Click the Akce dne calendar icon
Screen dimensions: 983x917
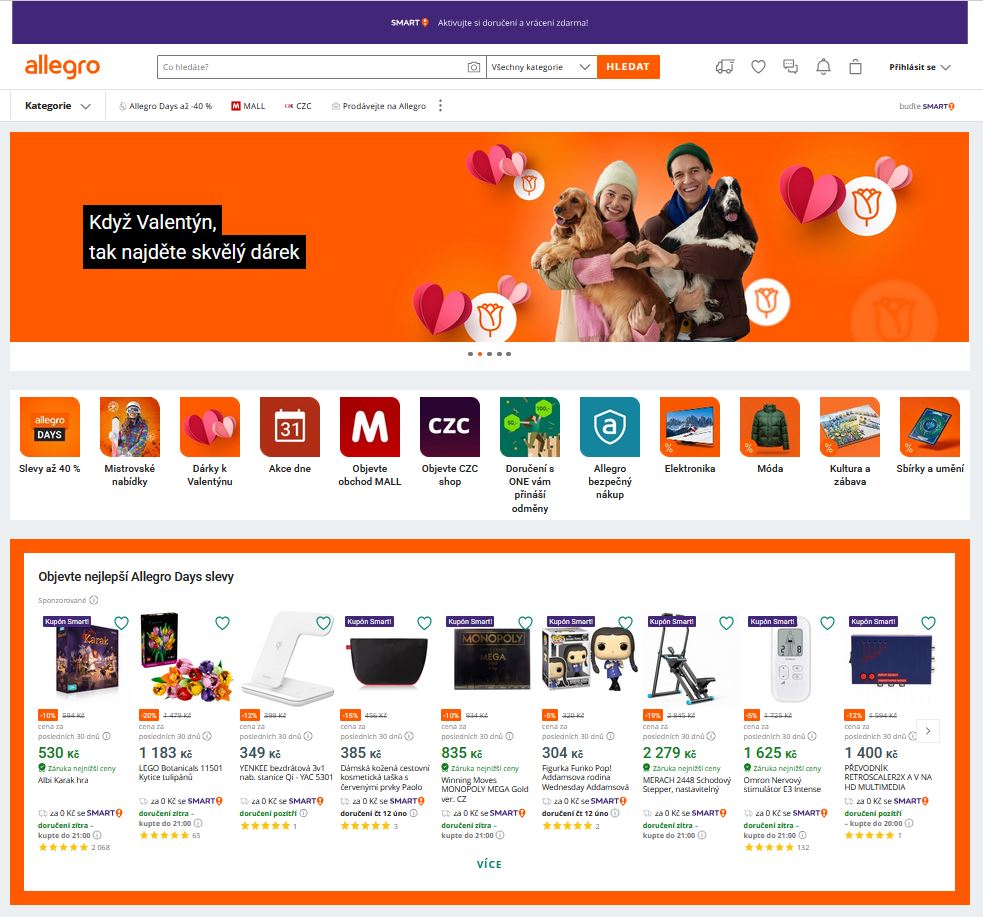coord(289,427)
